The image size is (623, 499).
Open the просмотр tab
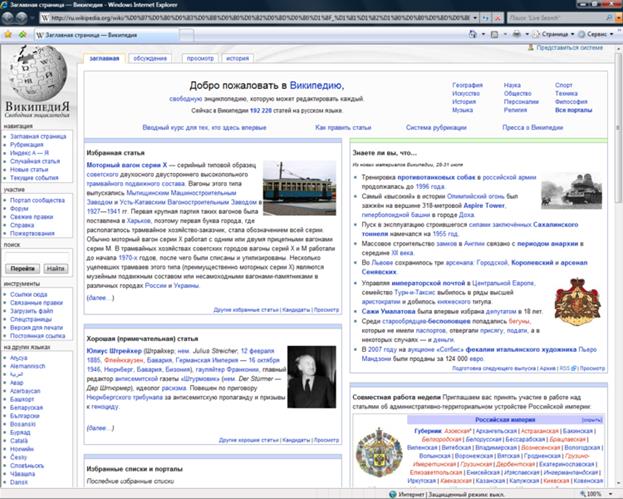coord(199,58)
